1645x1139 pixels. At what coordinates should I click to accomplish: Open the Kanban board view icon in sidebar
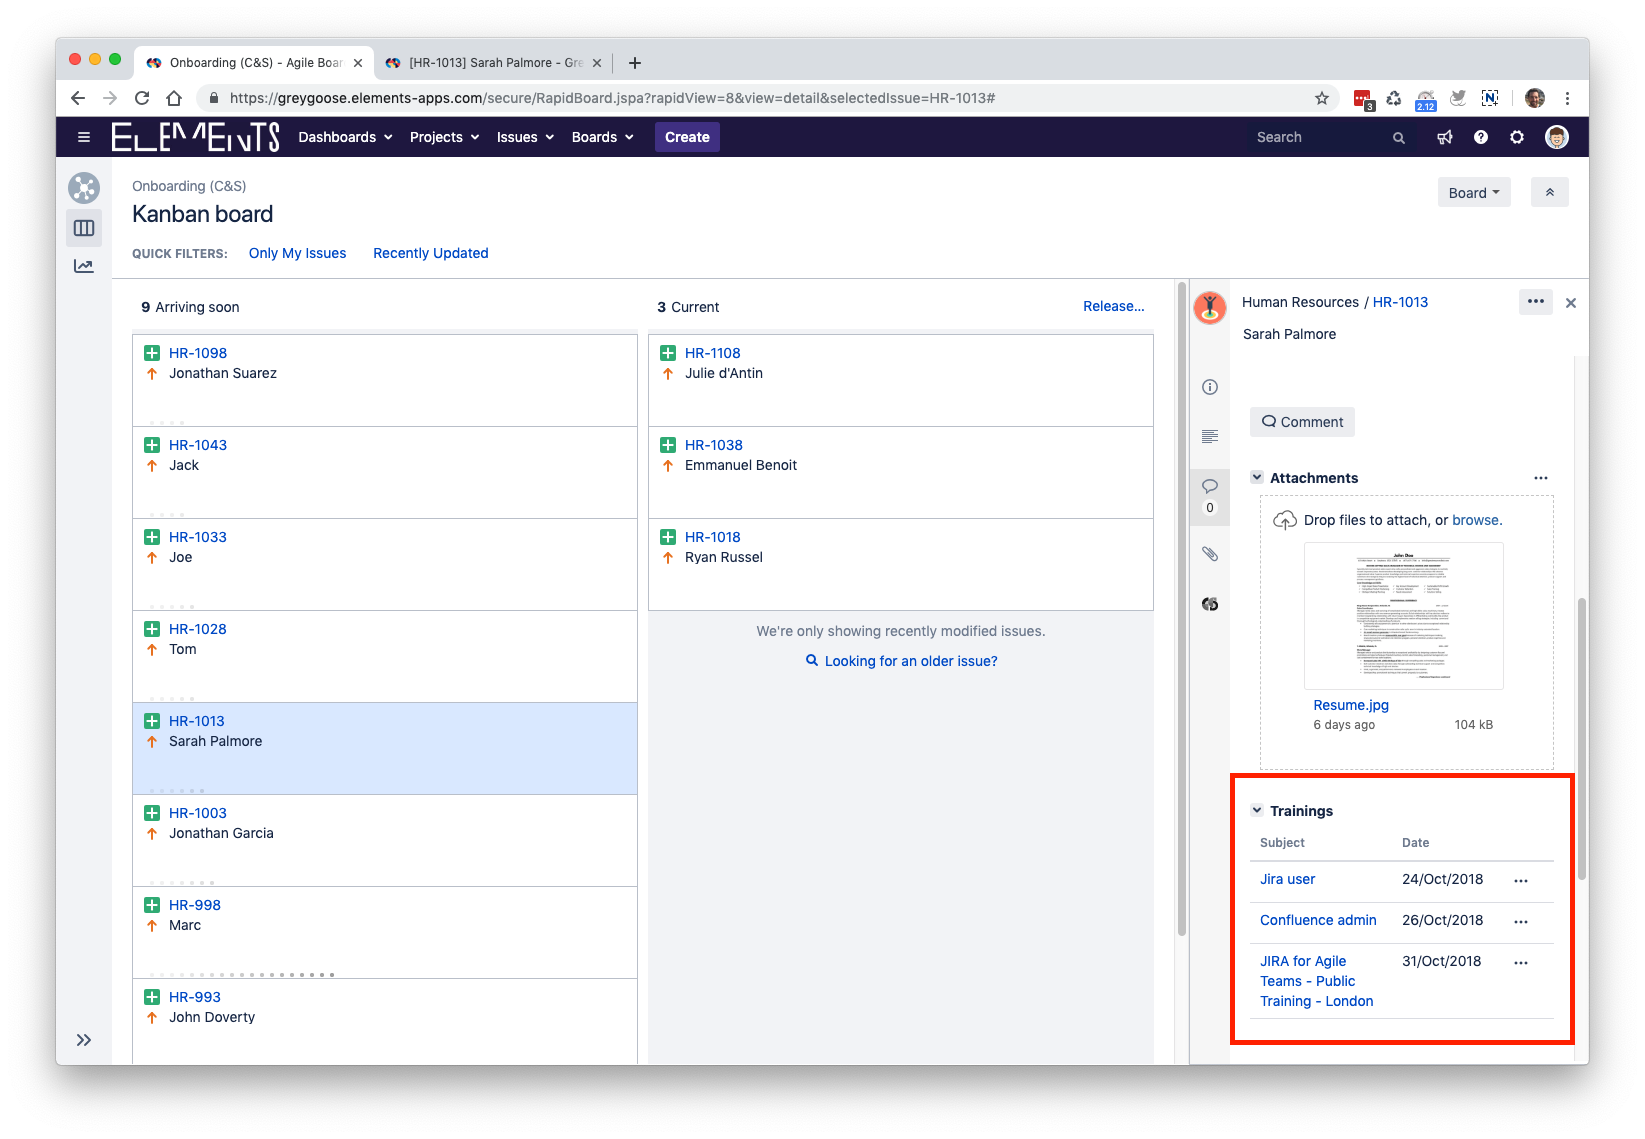click(84, 228)
